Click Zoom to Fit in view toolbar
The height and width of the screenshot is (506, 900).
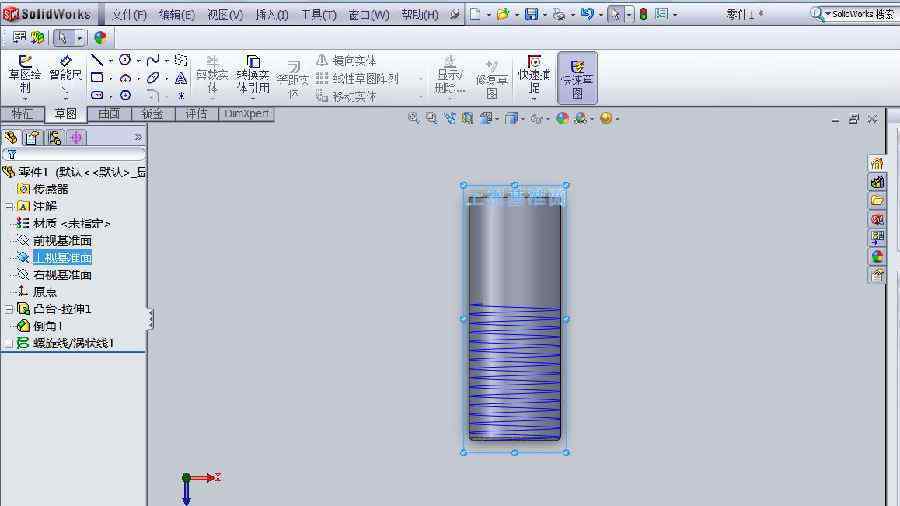coord(413,118)
